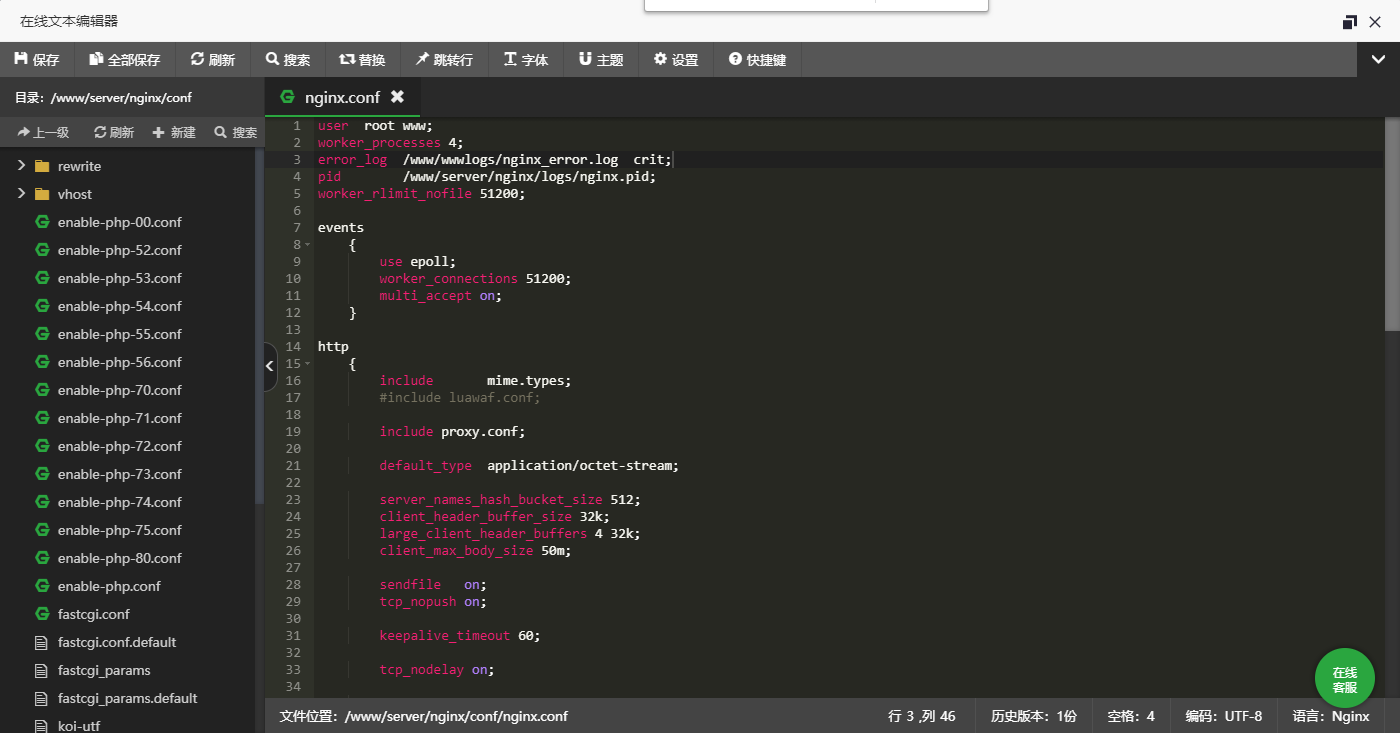Click icon next to enable-php-72.conf

42,446
